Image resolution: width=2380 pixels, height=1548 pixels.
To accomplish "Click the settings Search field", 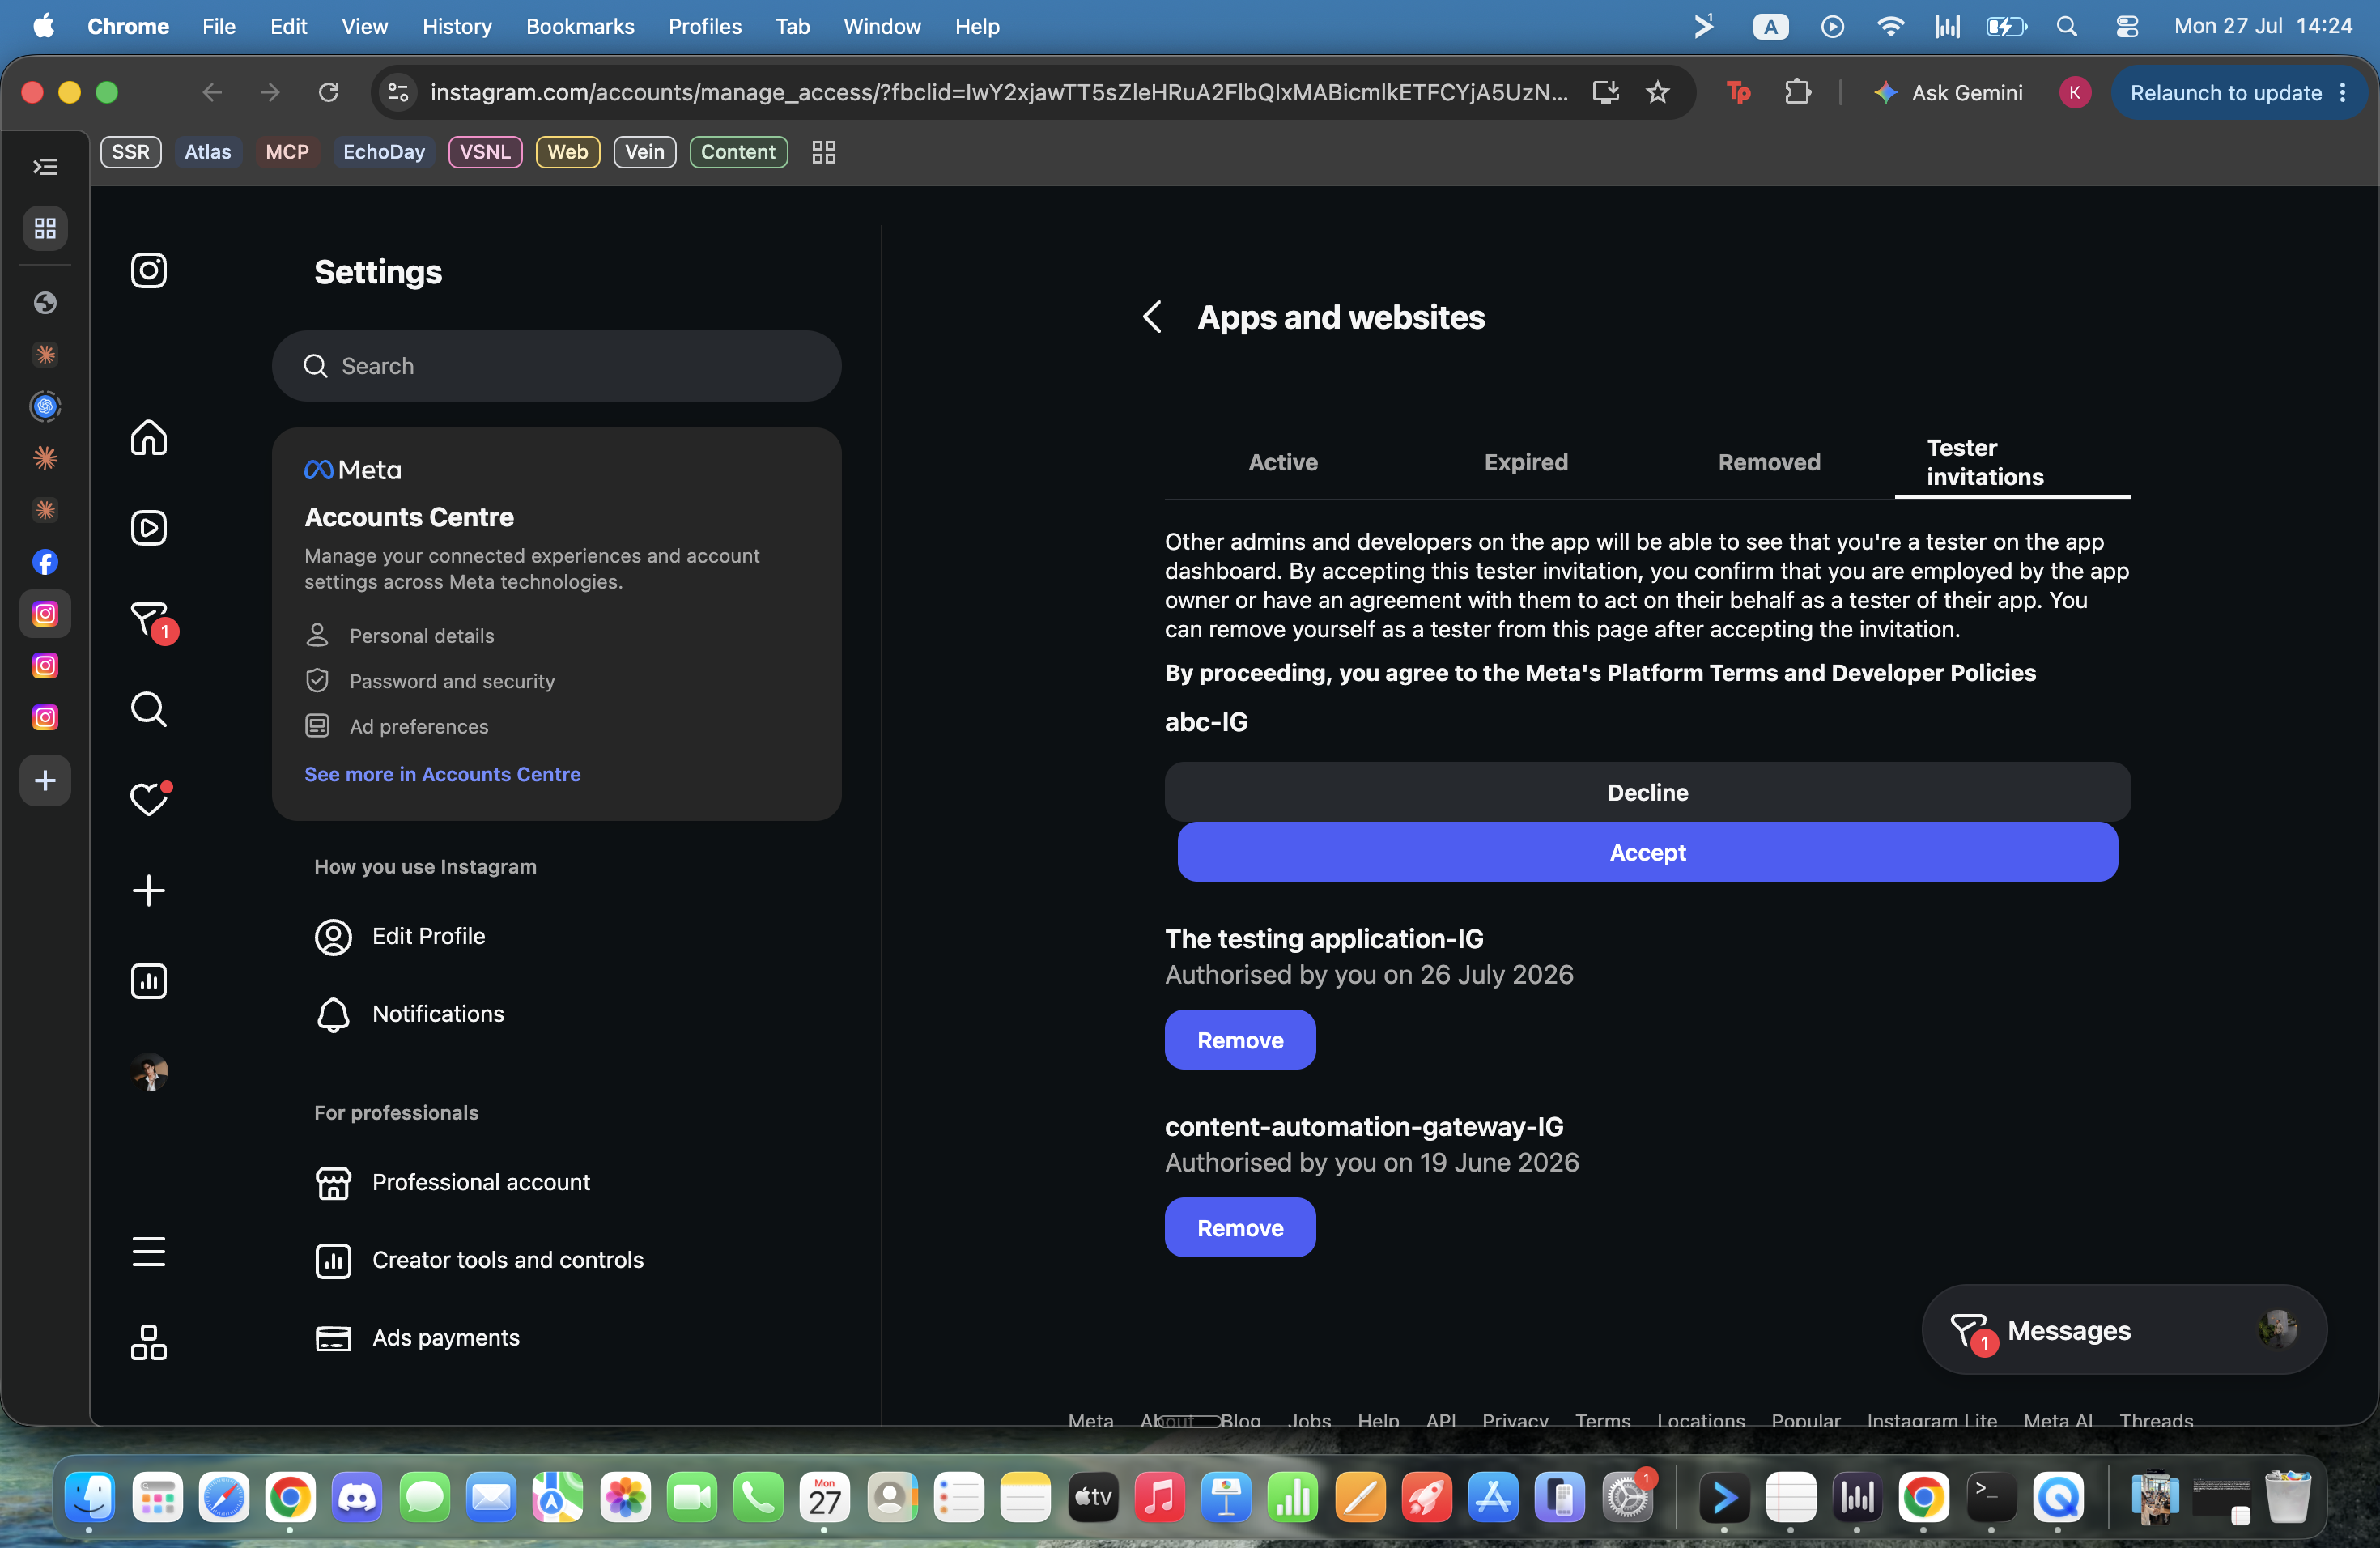I will [x=556, y=366].
